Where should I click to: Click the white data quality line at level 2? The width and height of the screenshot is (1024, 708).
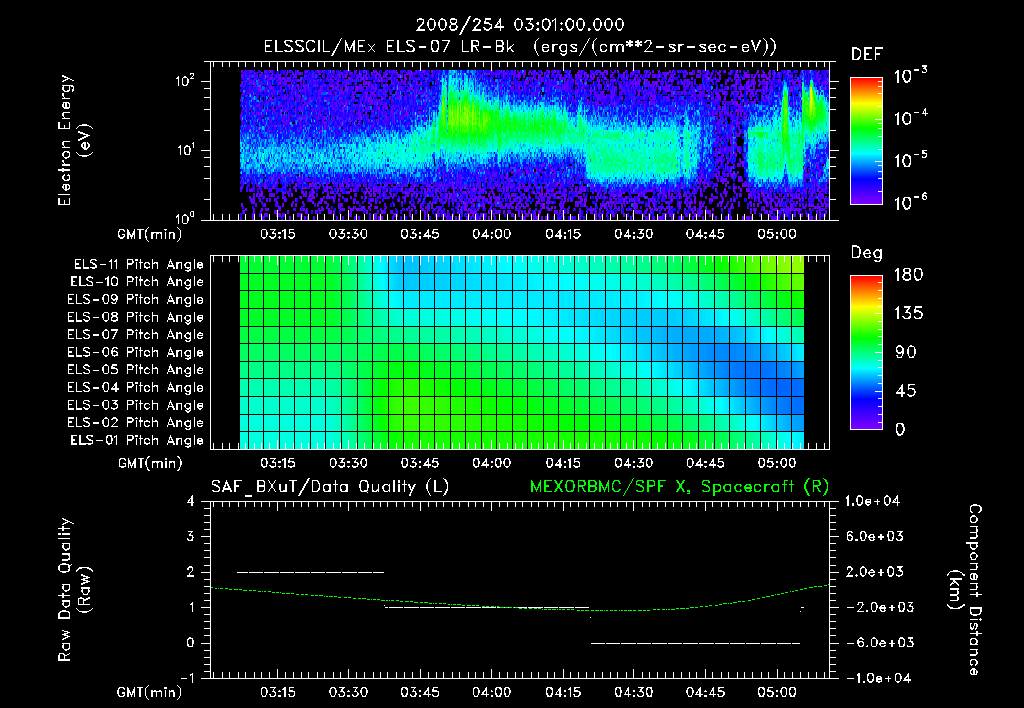tap(310, 572)
